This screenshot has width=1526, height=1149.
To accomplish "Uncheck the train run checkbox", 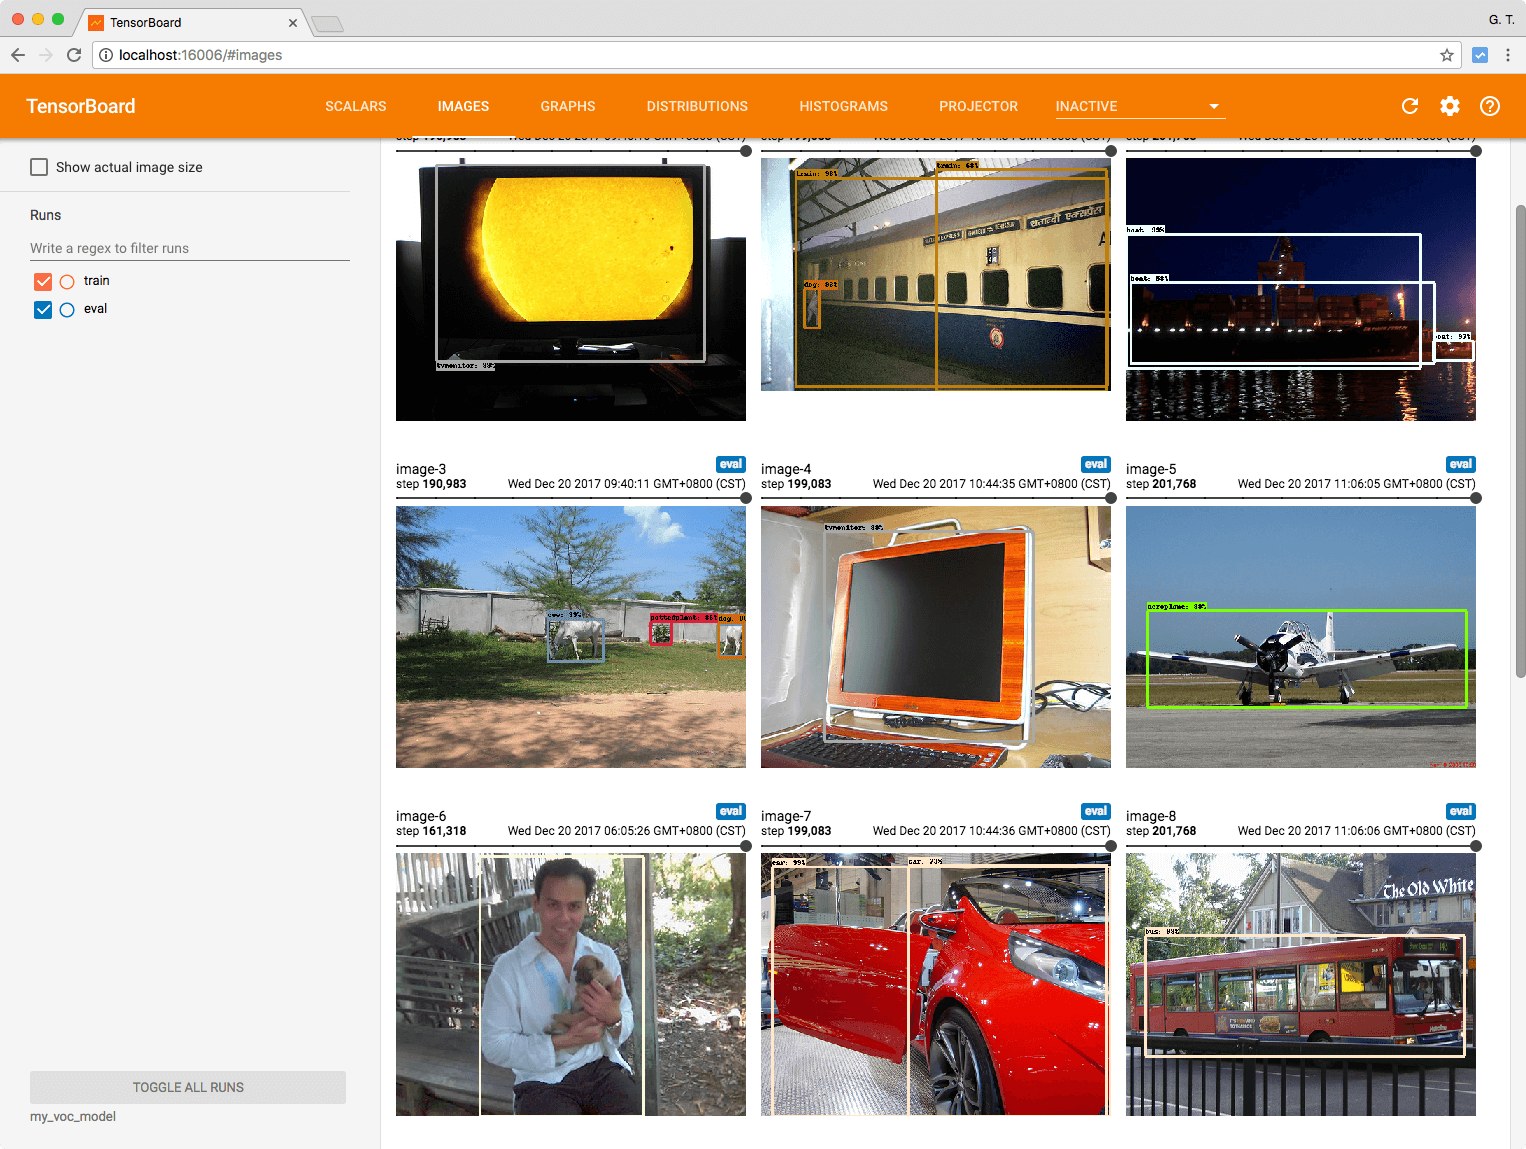I will [43, 282].
